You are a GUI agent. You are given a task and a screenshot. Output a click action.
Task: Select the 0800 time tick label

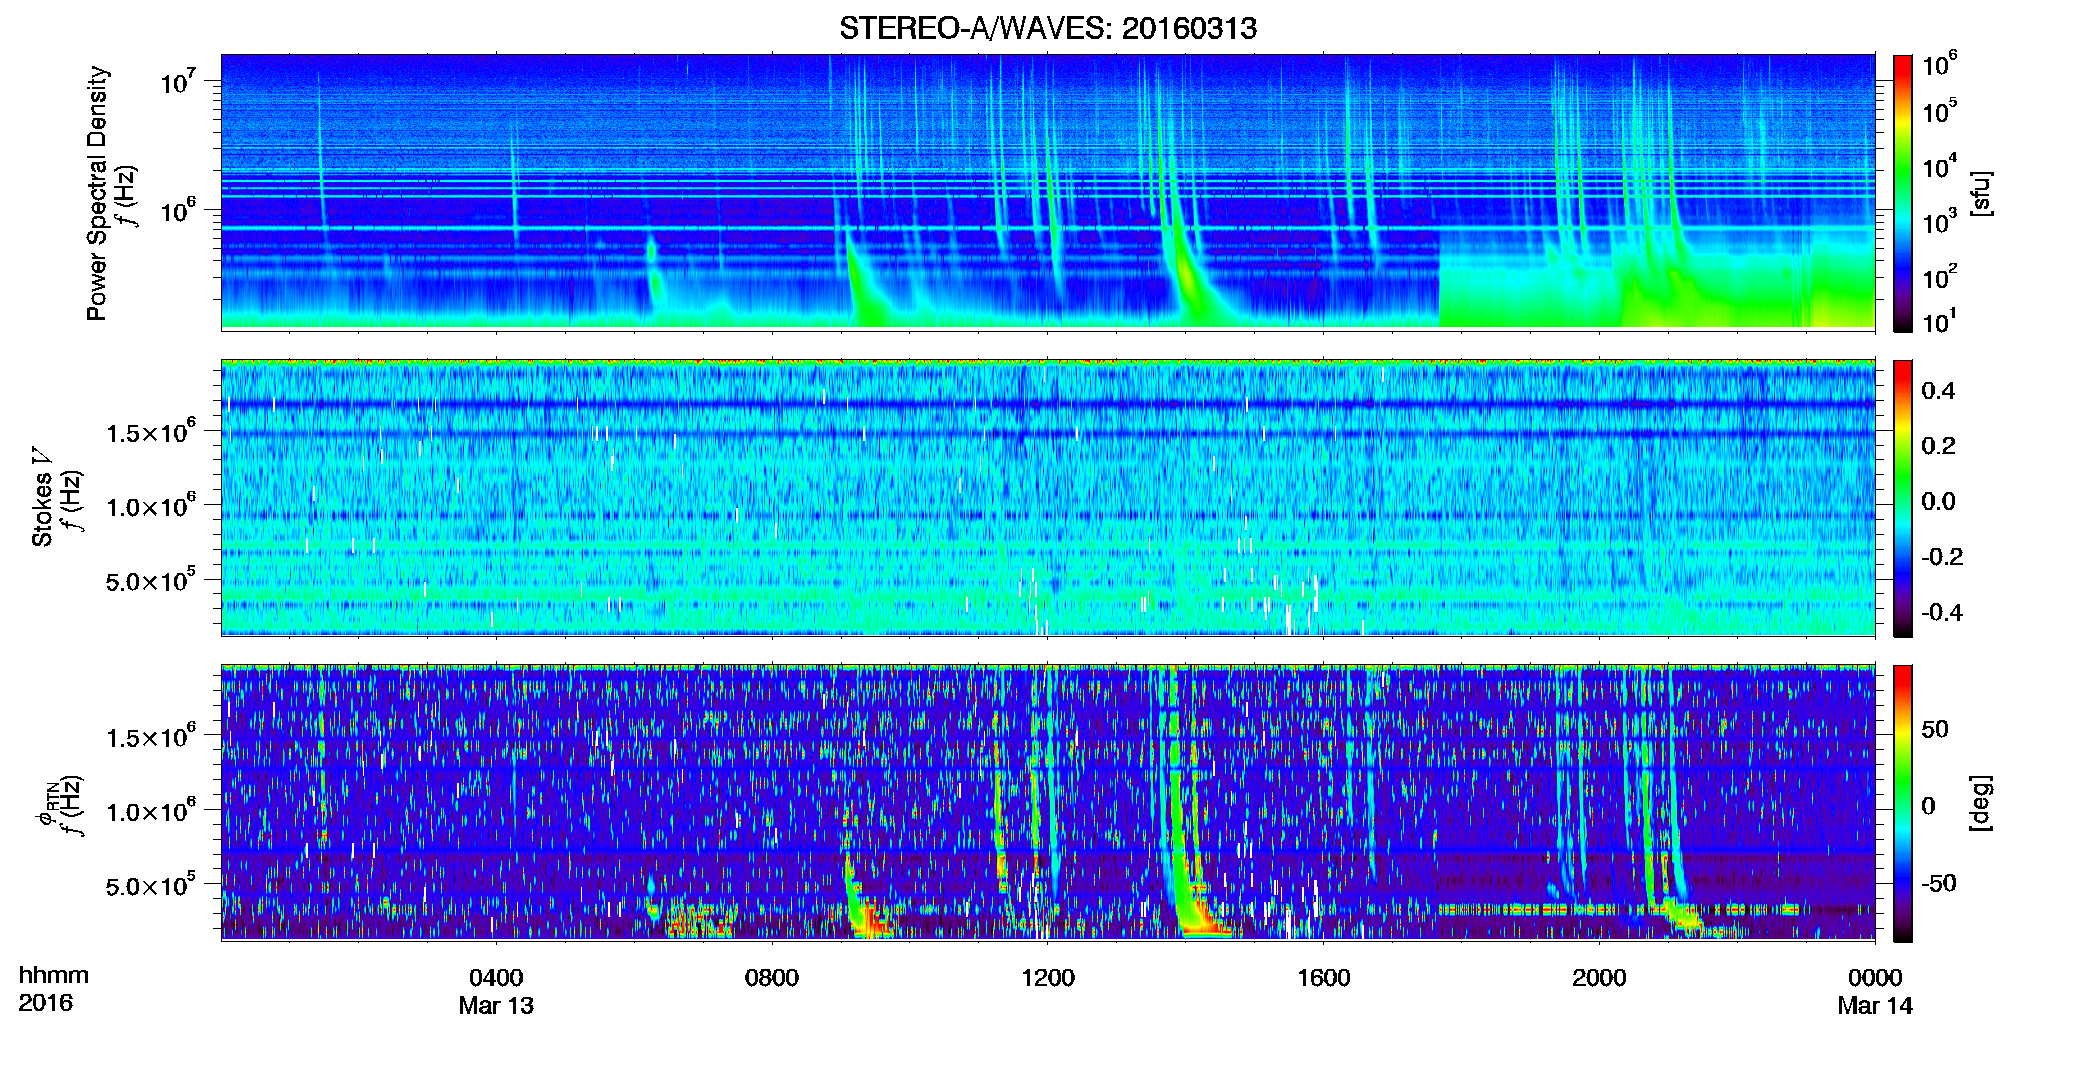pyautogui.click(x=772, y=977)
